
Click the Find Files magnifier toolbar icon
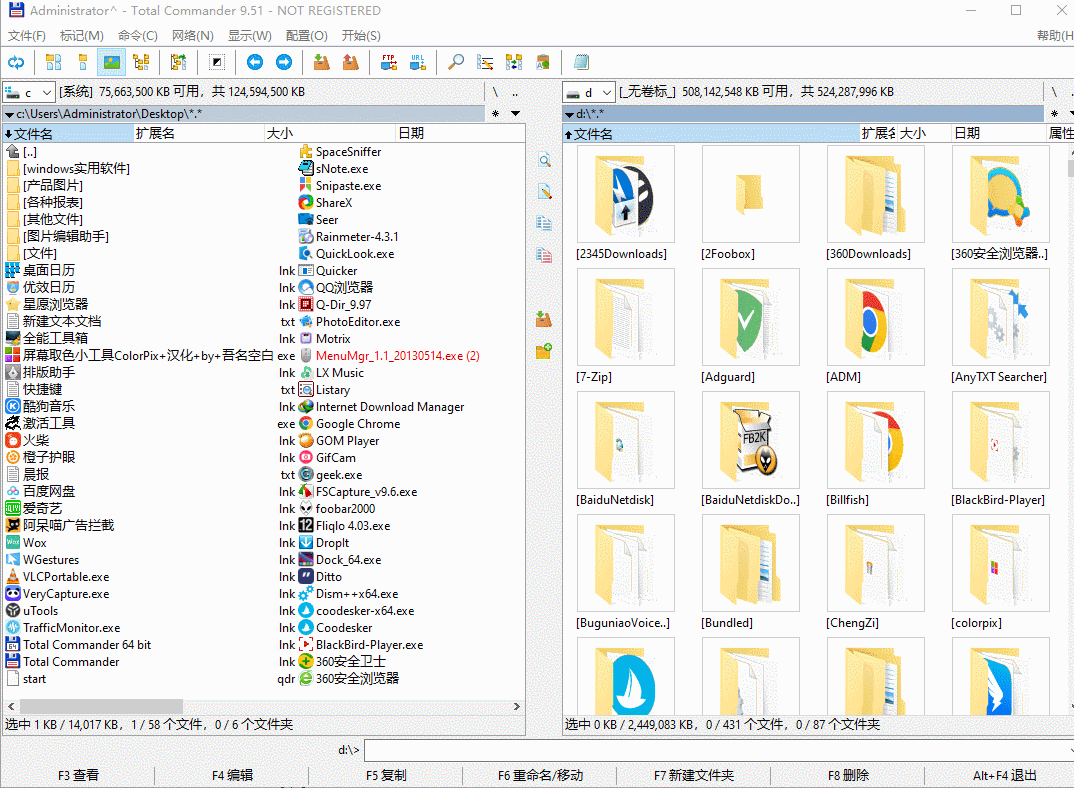coord(455,62)
